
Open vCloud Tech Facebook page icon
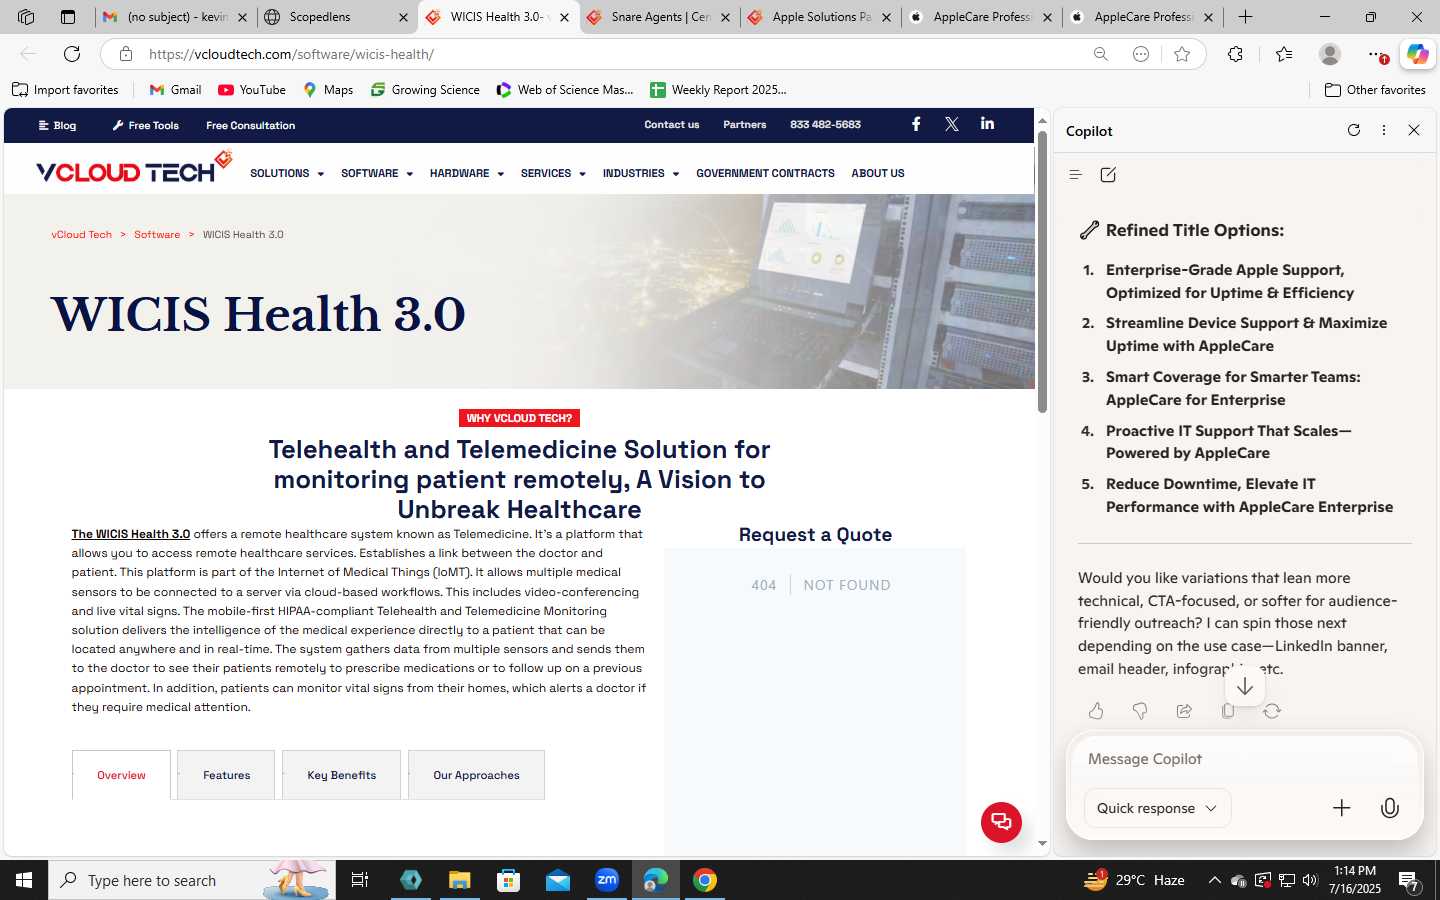tap(916, 124)
